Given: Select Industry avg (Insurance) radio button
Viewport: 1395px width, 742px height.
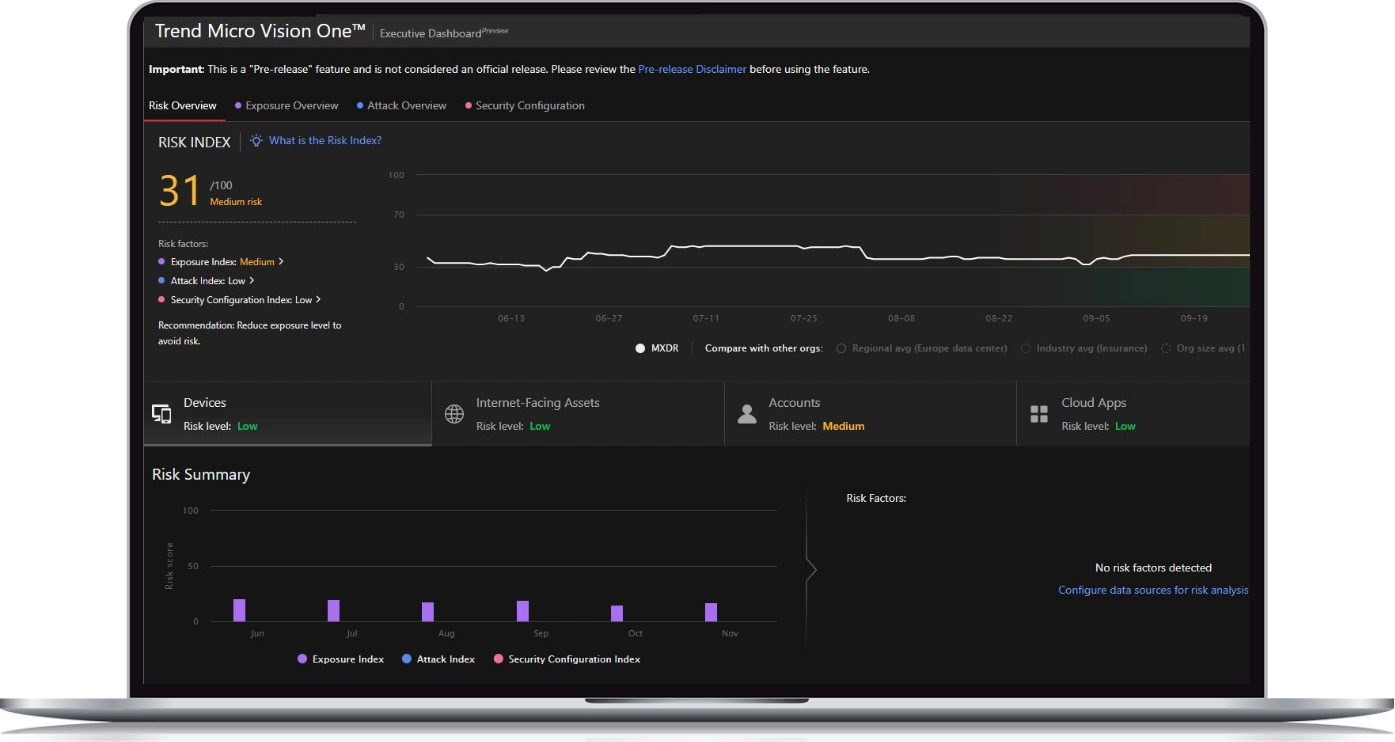Looking at the screenshot, I should tap(1027, 349).
